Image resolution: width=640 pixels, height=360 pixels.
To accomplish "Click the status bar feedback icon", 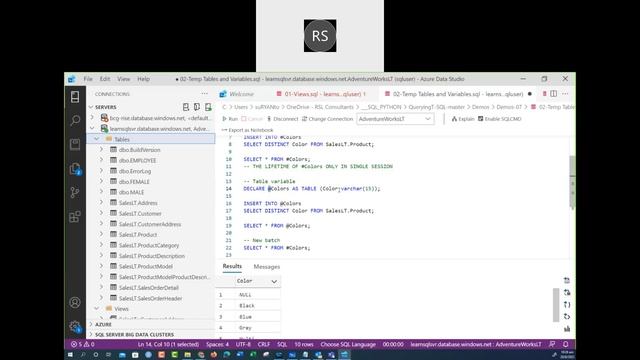I will pos(552,344).
